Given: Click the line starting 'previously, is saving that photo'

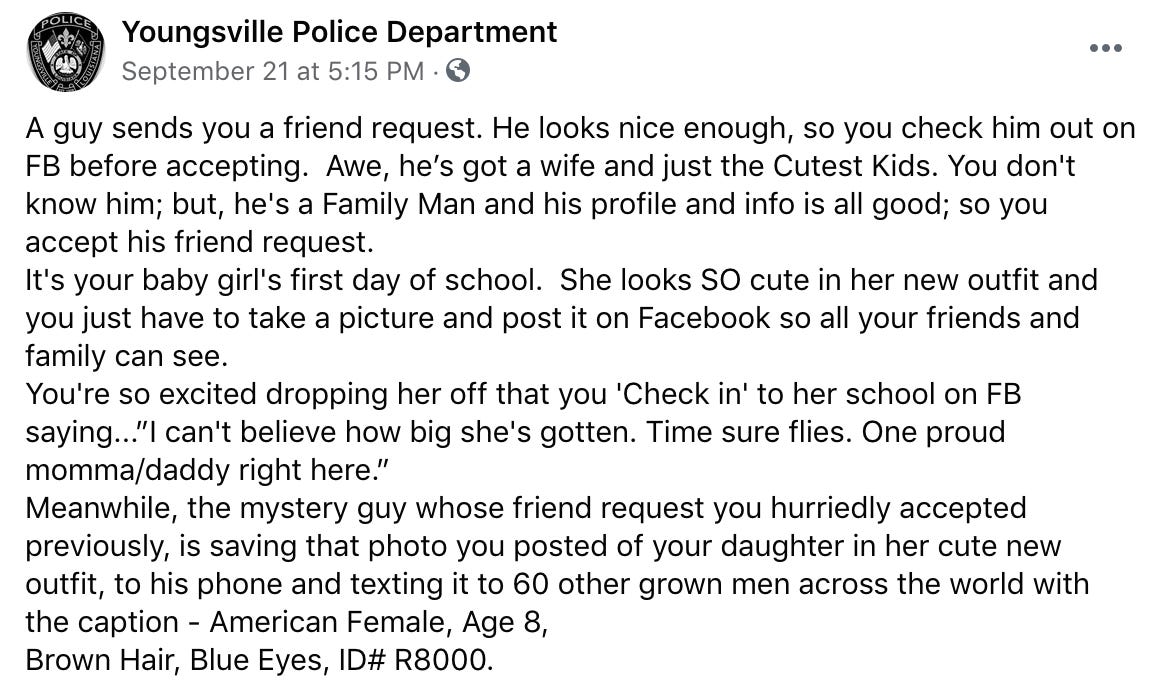Looking at the screenshot, I should point(543,546).
